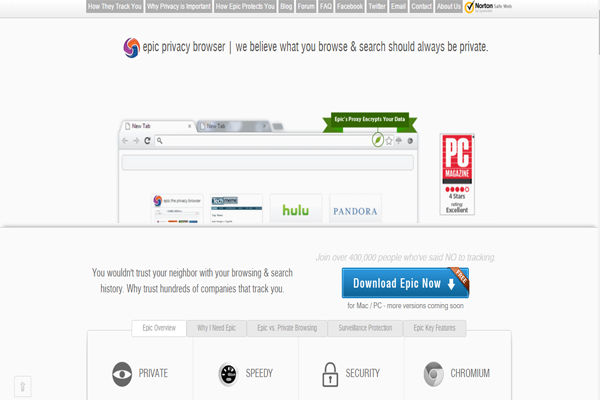Click the scroll-to-top arrow button
The height and width of the screenshot is (400, 600).
point(23,387)
